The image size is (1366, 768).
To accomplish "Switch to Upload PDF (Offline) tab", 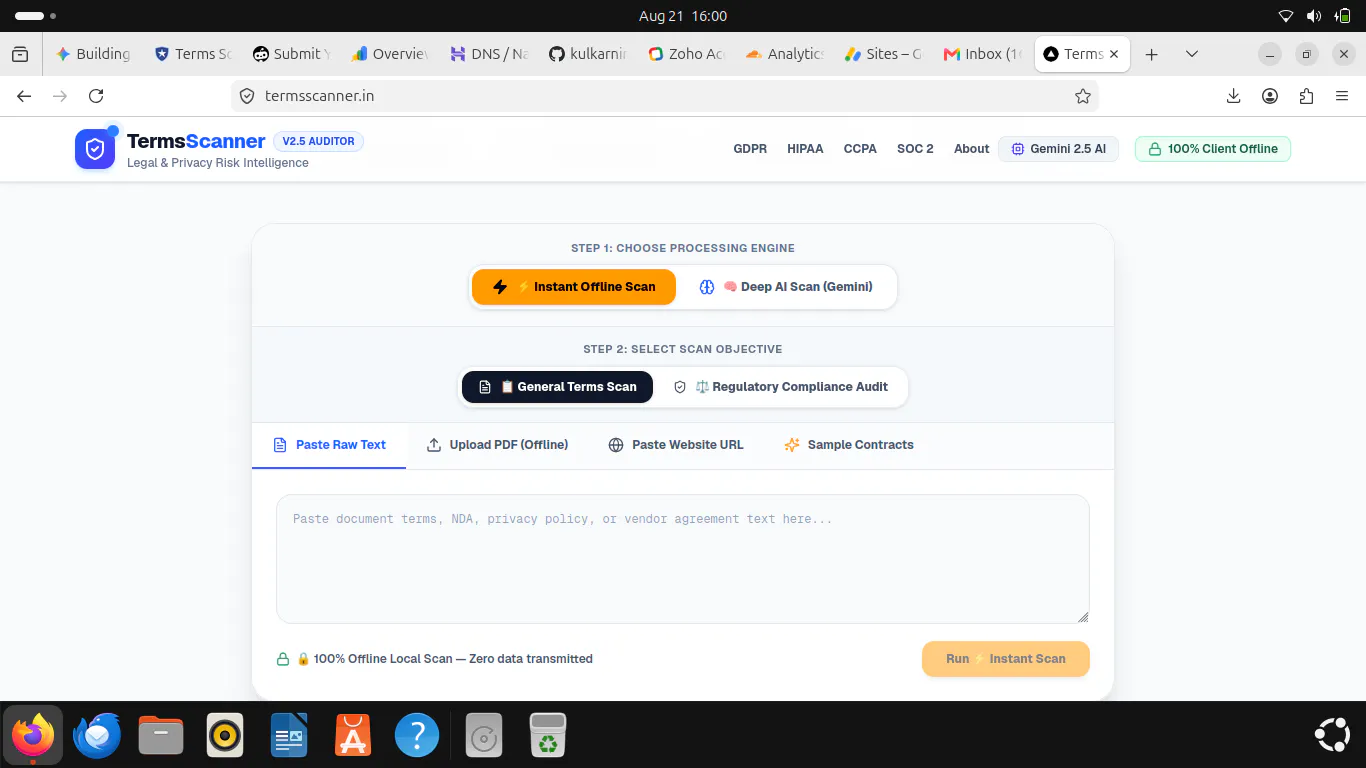I will click(497, 445).
